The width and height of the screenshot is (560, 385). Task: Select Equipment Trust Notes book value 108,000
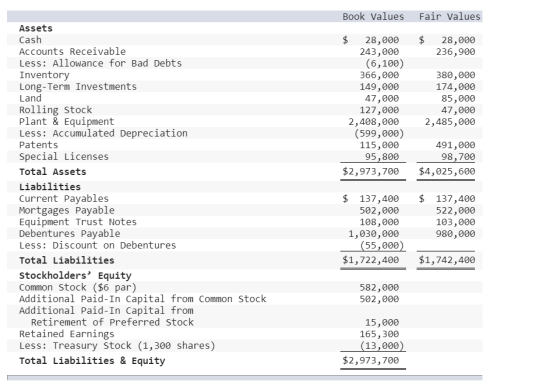[379, 222]
